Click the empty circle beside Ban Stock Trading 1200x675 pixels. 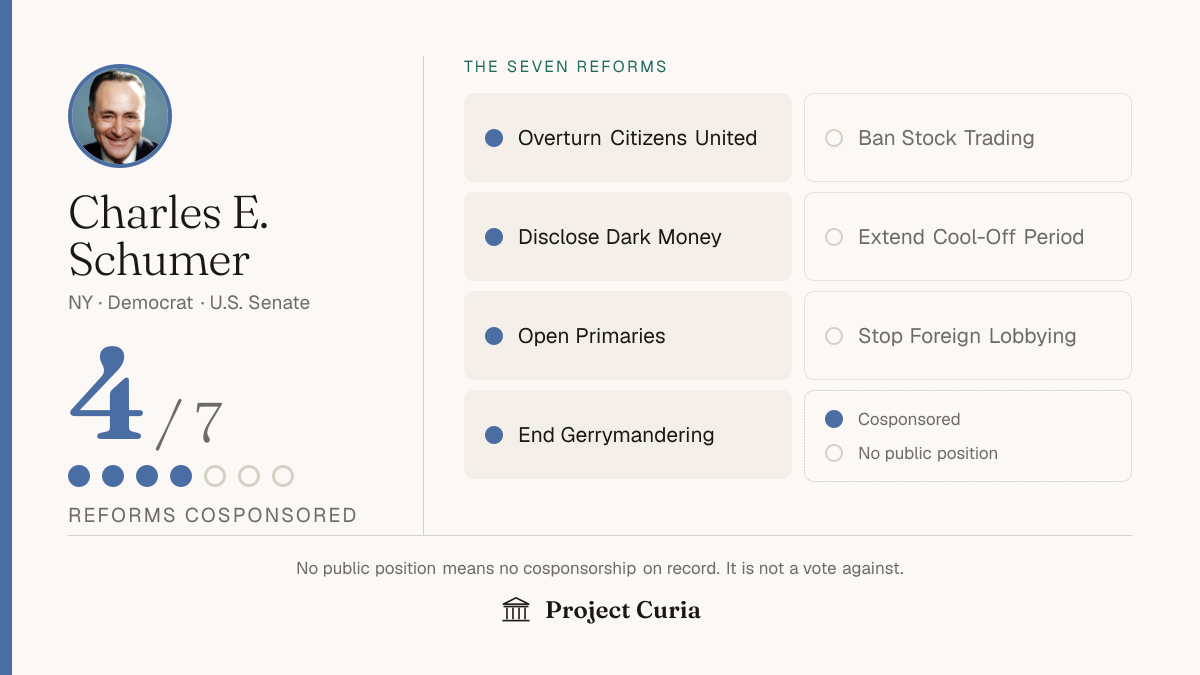tap(834, 138)
